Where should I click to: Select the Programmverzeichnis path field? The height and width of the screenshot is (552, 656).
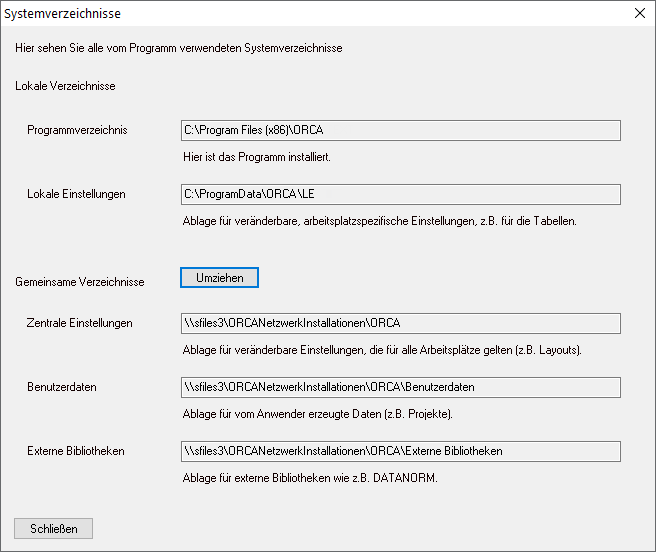point(401,131)
